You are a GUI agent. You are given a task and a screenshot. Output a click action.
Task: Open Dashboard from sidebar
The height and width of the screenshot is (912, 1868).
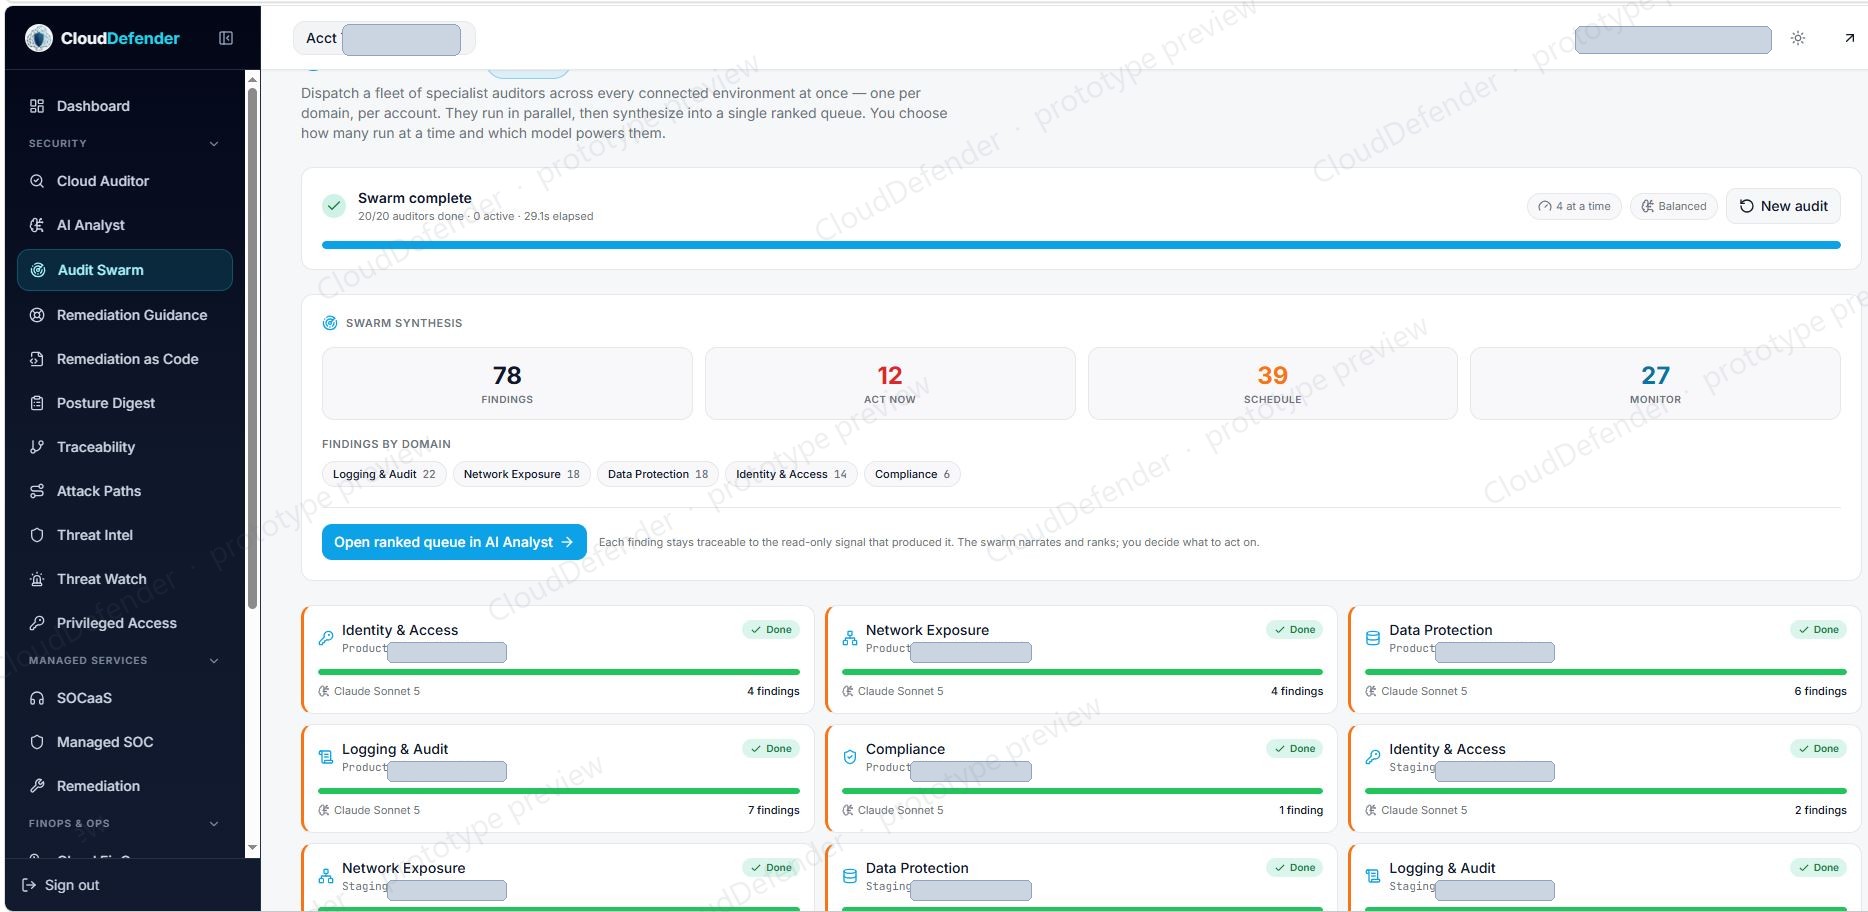click(125, 106)
